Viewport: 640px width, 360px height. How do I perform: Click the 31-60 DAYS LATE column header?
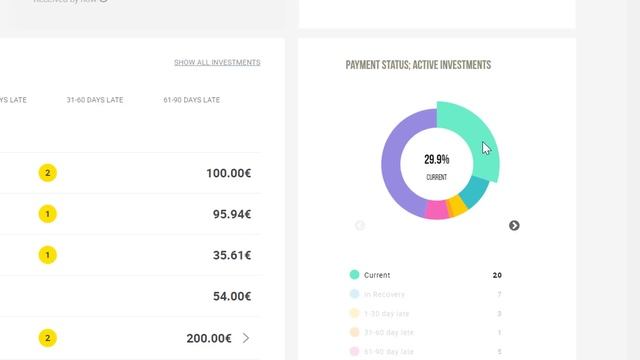95,100
